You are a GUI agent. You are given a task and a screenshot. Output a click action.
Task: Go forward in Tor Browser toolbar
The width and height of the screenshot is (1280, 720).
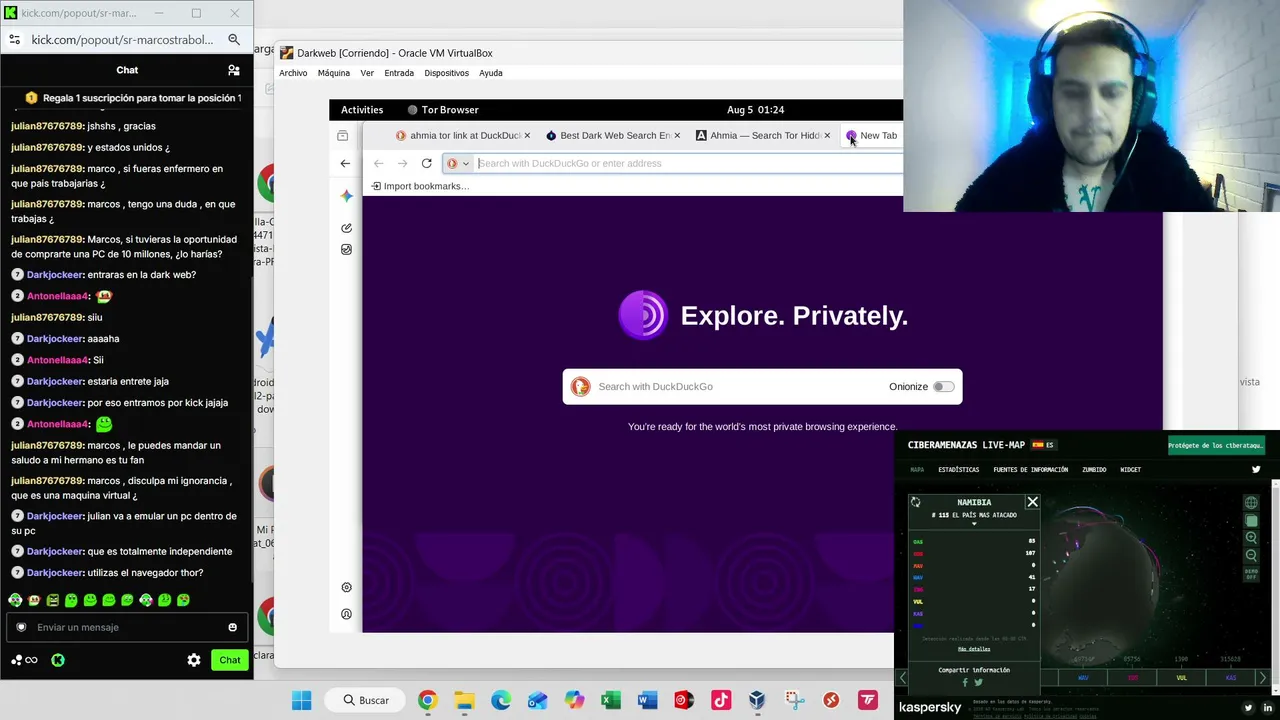(402, 163)
